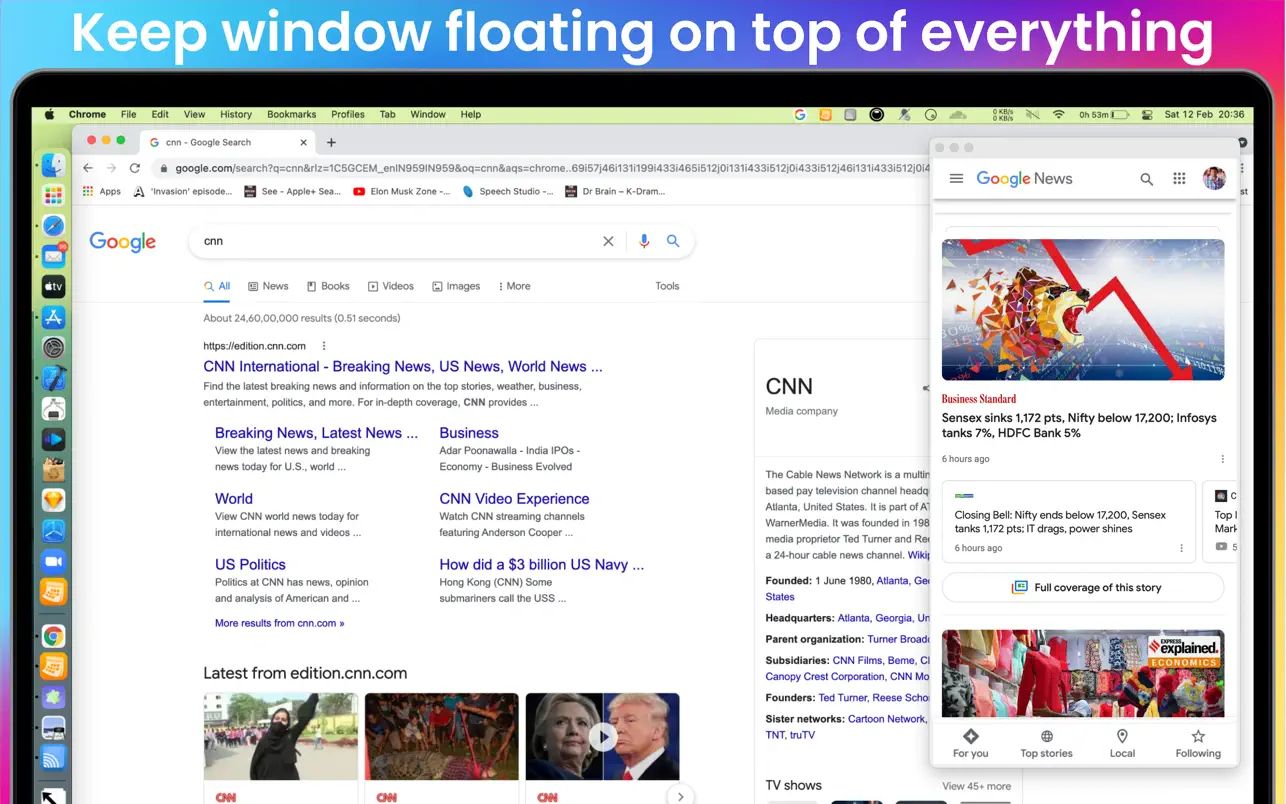Click the reload page icon in Chrome toolbar

coord(135,168)
